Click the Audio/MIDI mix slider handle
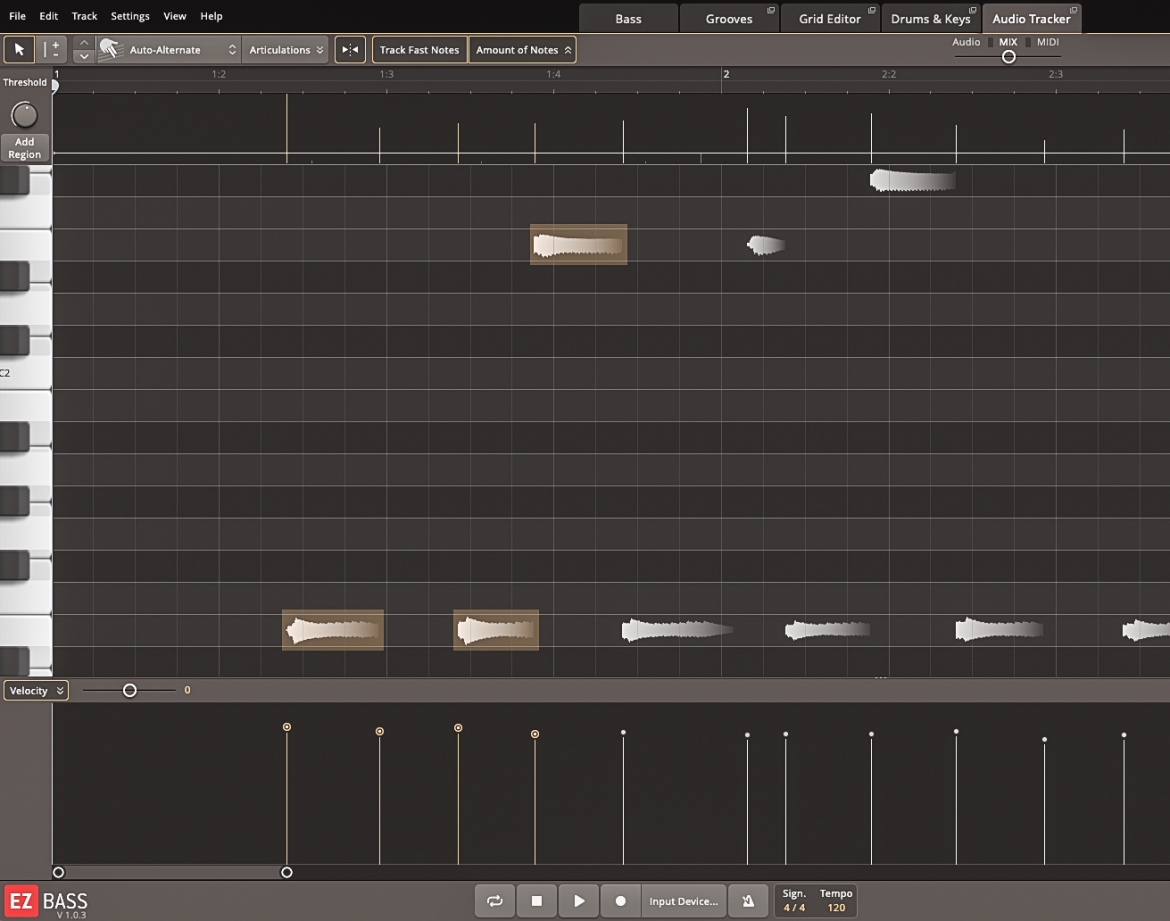1170x921 pixels. 1008,57
